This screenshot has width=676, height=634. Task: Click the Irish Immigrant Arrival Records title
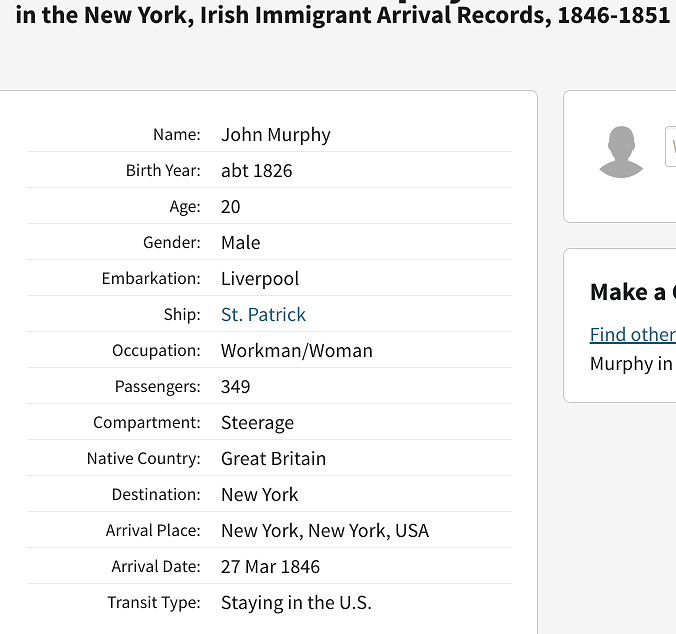click(x=342, y=16)
